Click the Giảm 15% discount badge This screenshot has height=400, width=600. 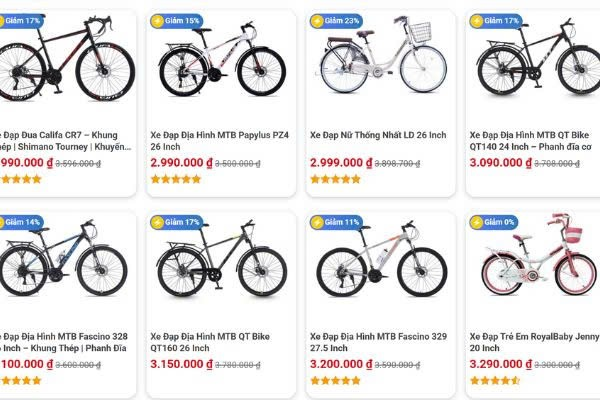click(176, 20)
